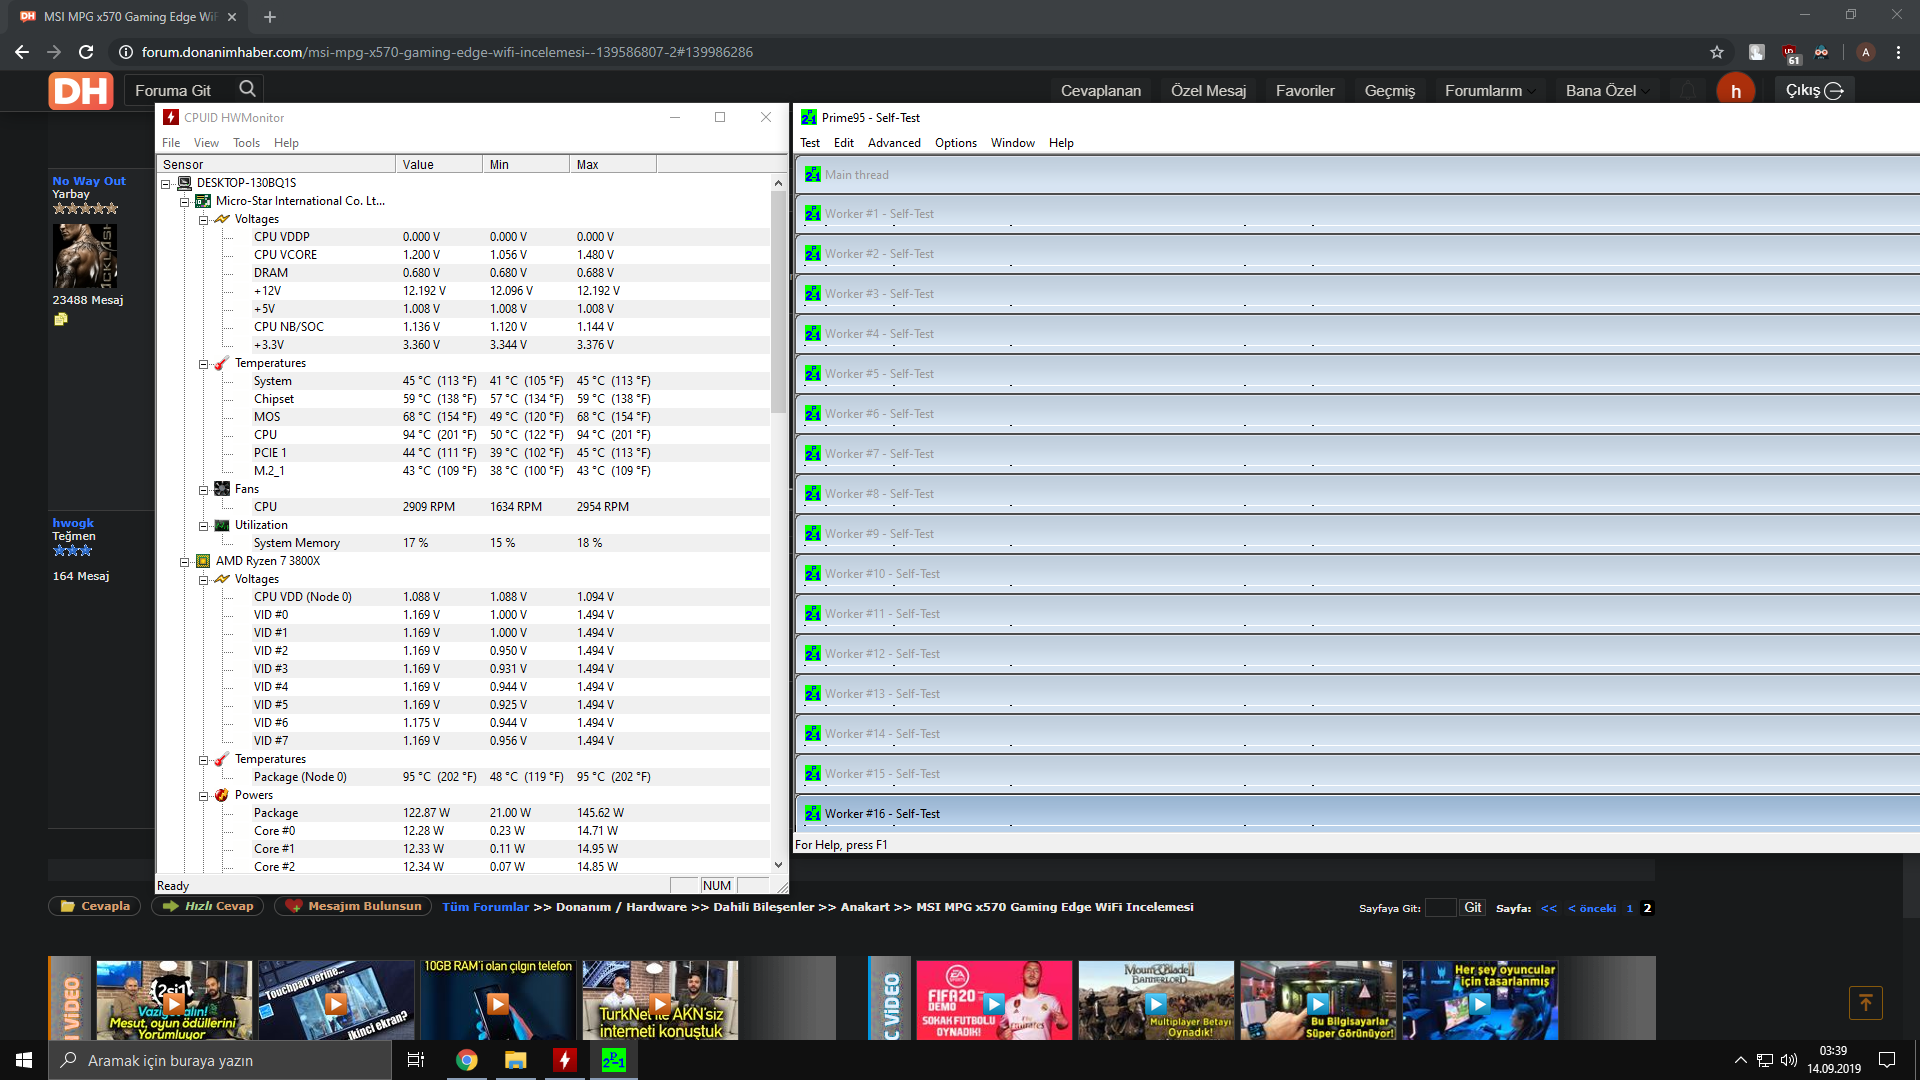Play the 10GB RAM phone video thumbnail
Screen dimensions: 1920x1080
(x=498, y=1000)
